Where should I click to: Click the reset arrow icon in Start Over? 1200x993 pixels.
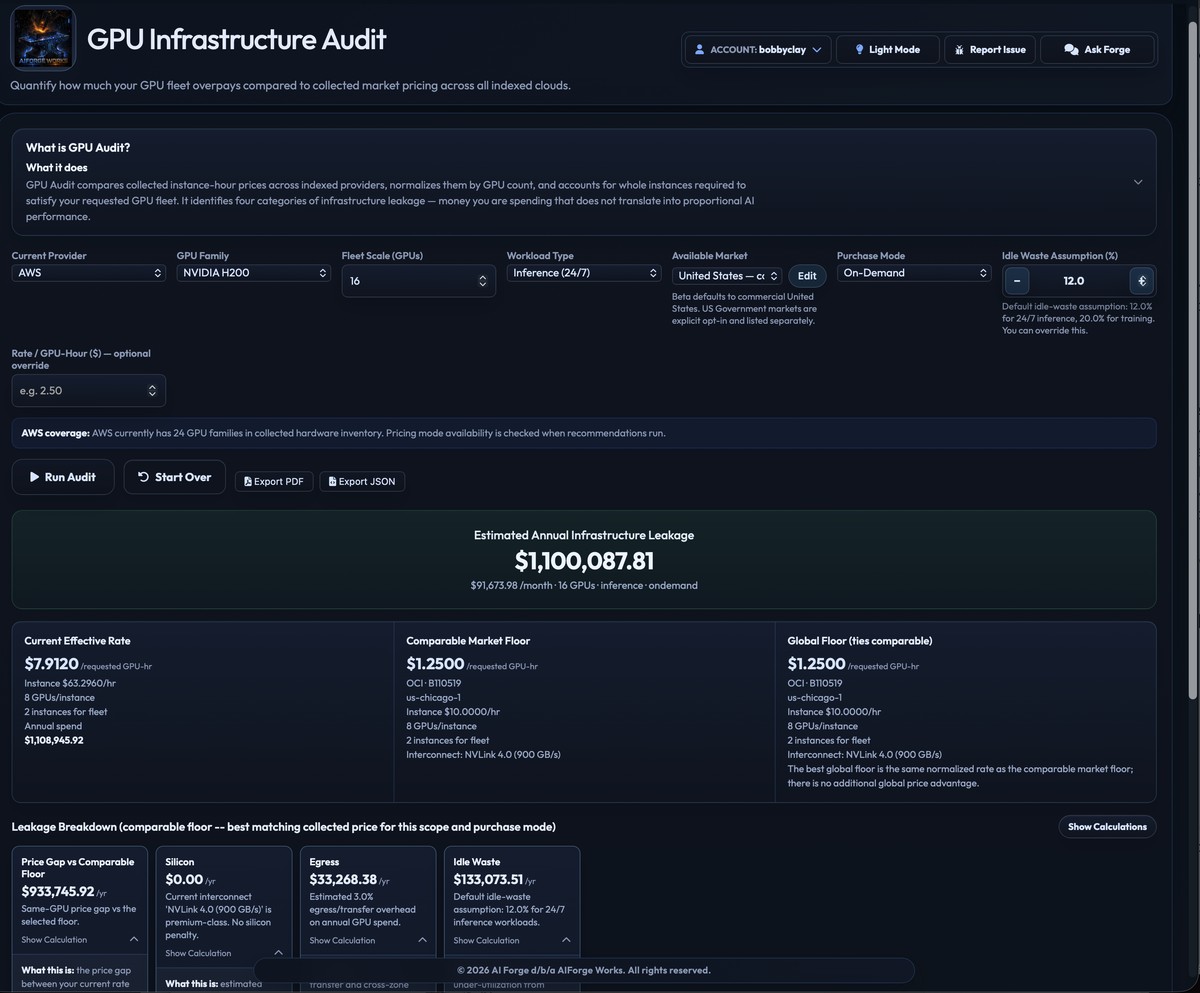pos(143,477)
